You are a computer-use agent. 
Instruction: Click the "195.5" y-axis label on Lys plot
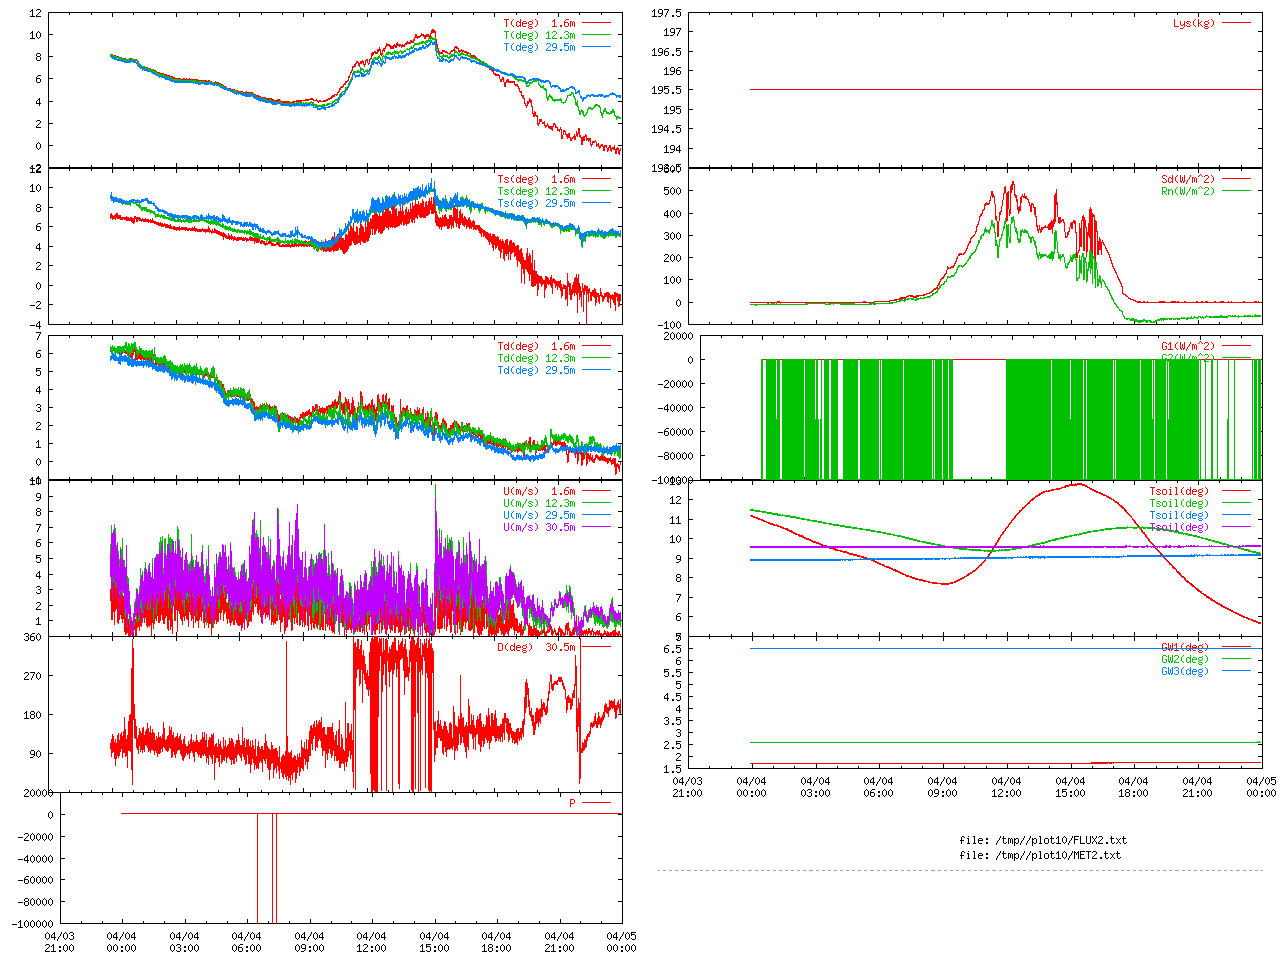pyautogui.click(x=666, y=91)
